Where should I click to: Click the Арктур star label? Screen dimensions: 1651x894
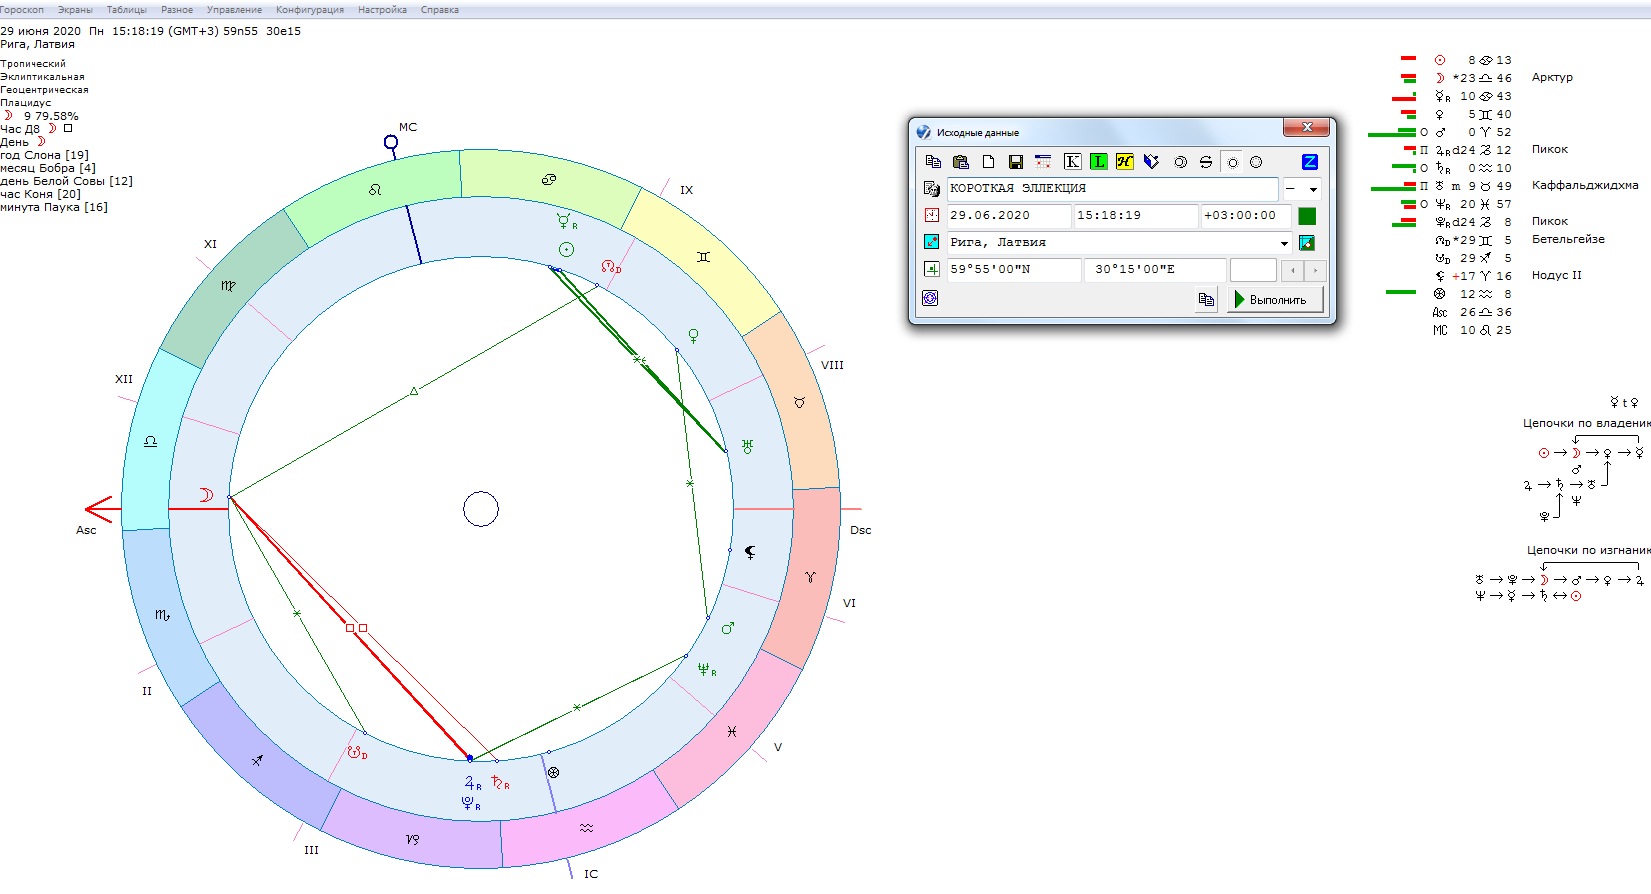(1552, 77)
